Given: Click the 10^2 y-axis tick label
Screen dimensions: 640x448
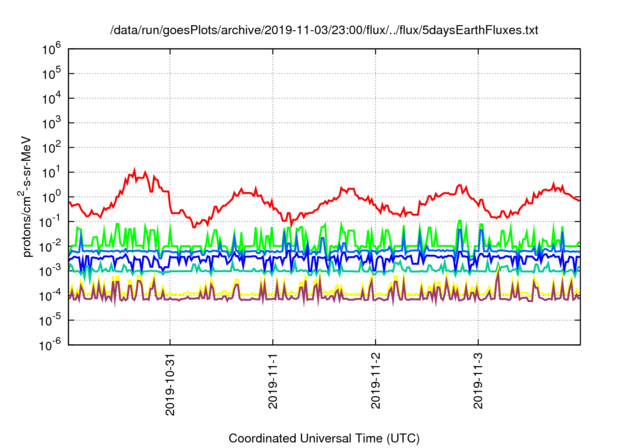Looking at the screenshot, I should 51,148.
